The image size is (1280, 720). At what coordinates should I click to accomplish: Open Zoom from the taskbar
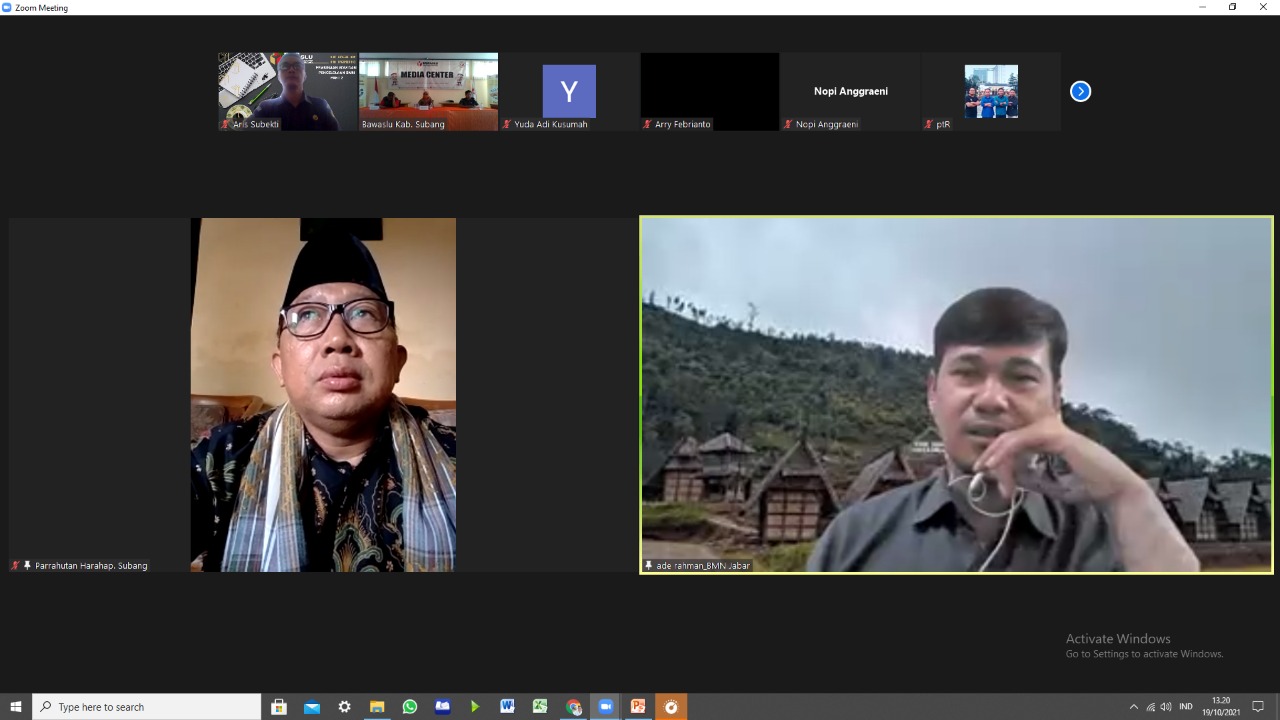(605, 707)
